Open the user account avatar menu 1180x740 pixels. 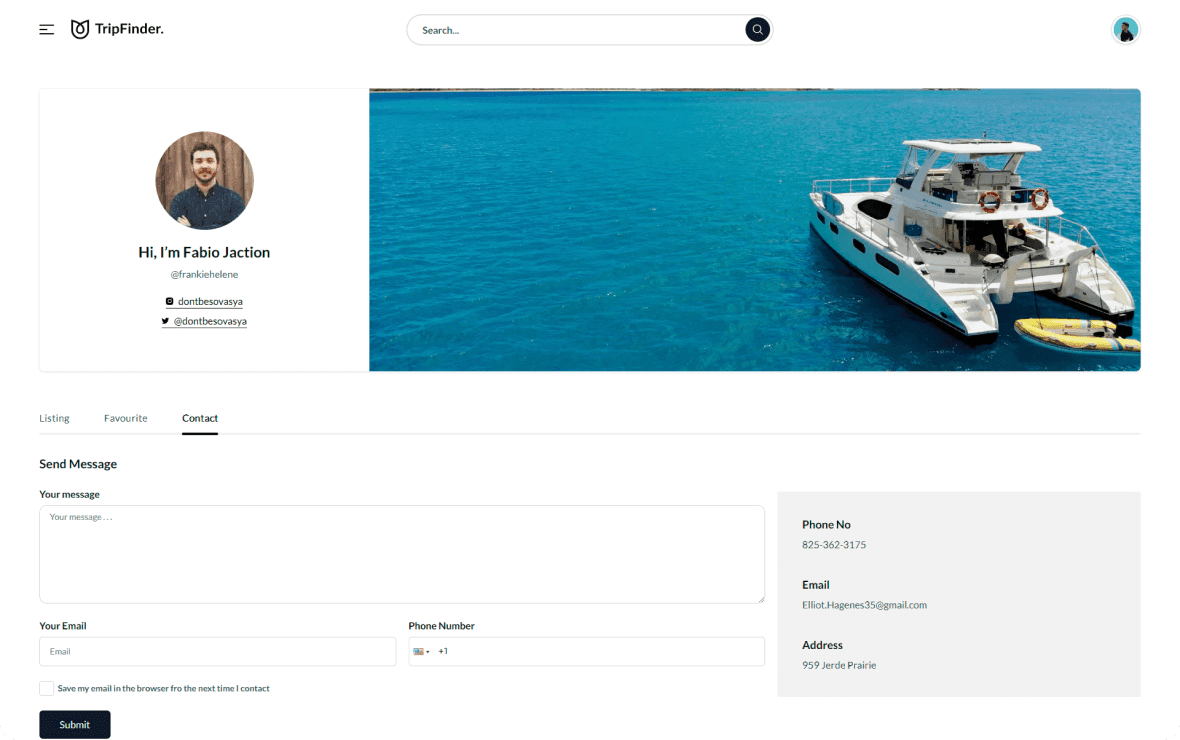(1125, 30)
